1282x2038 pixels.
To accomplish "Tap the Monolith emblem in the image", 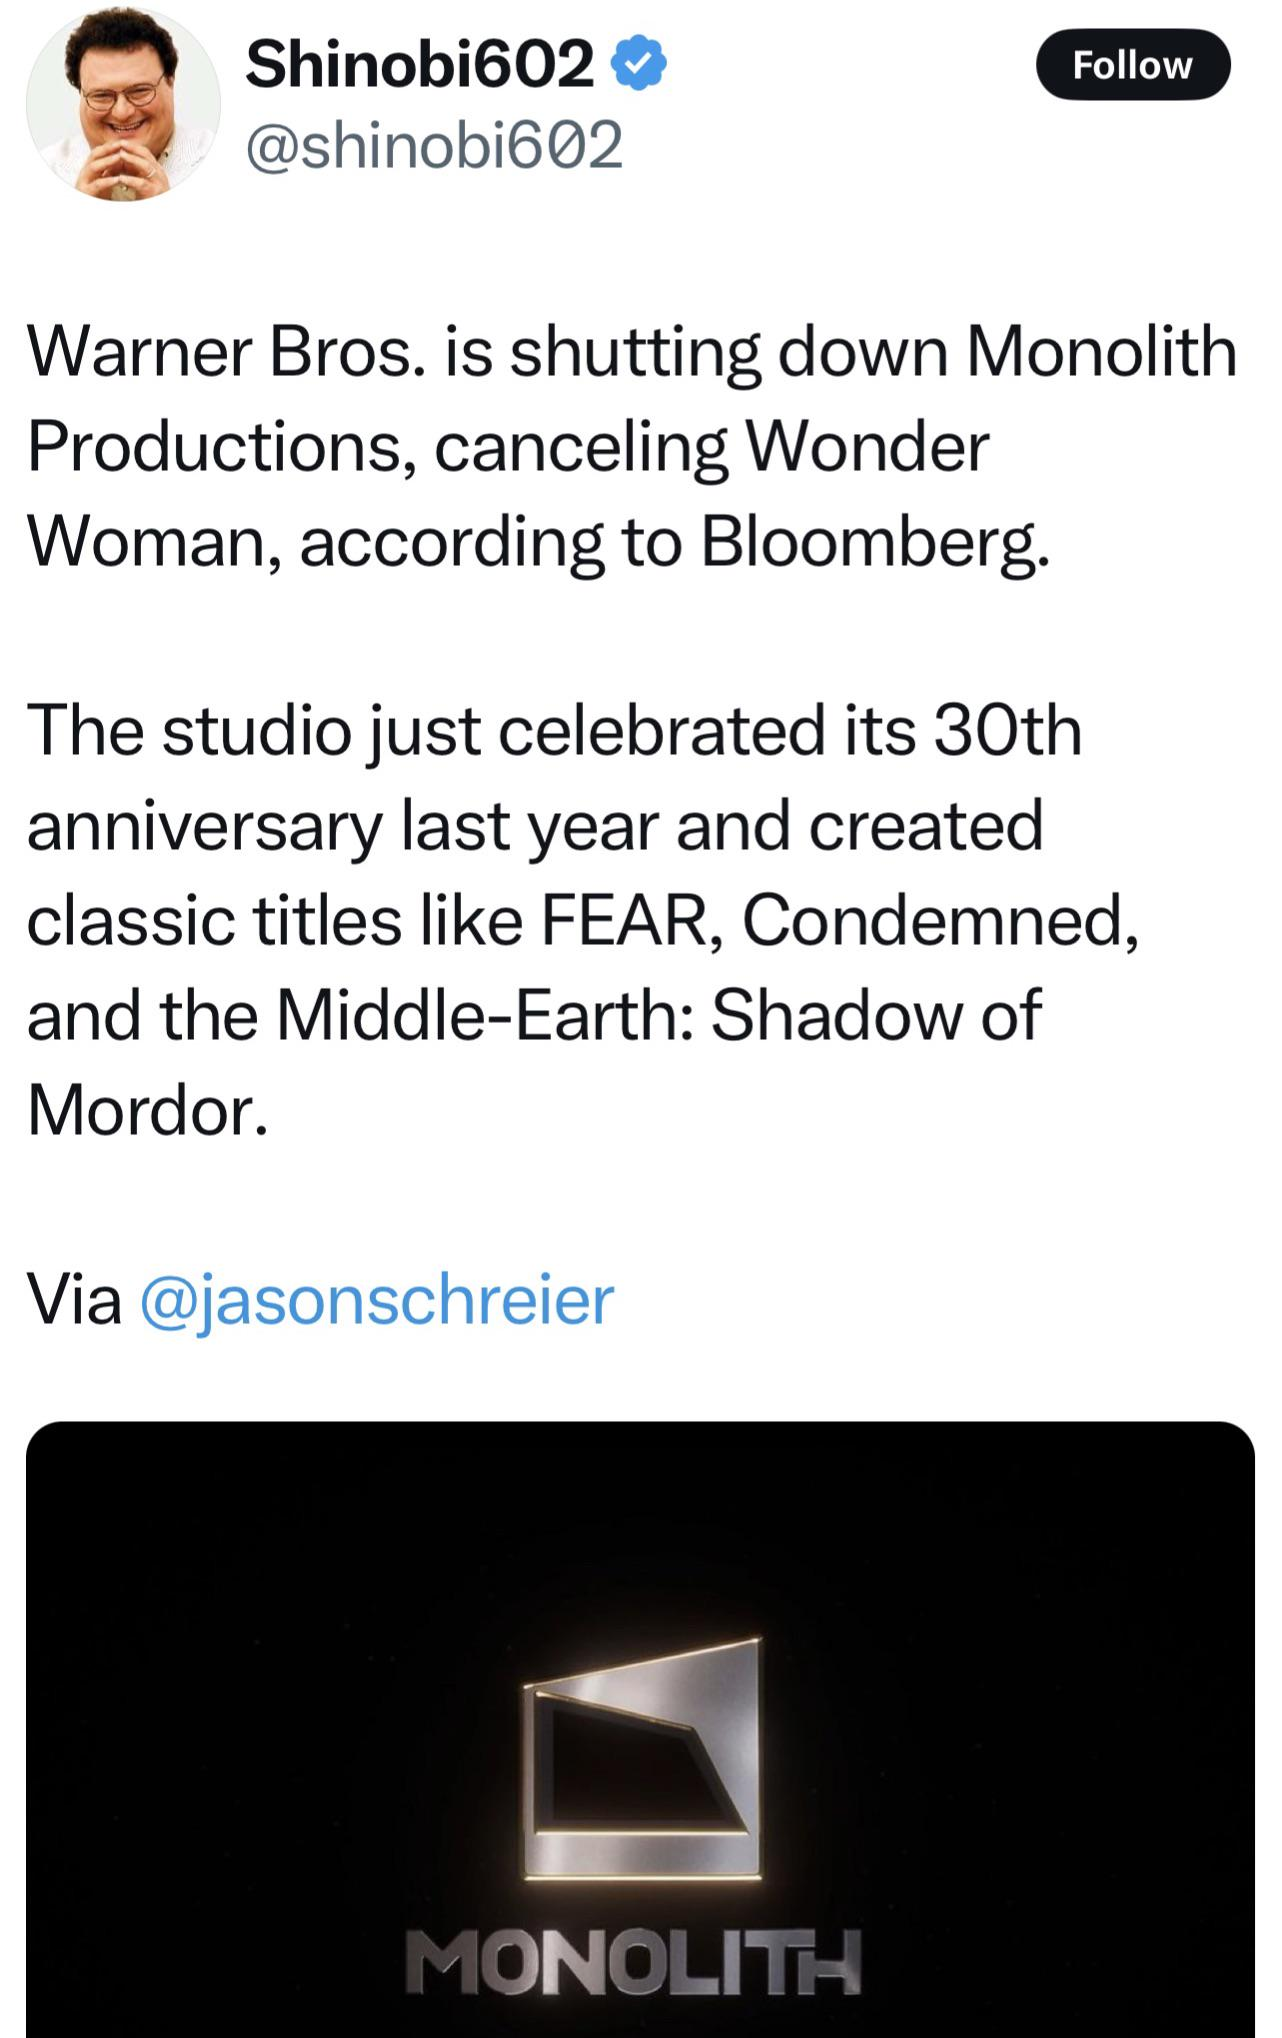I will click(x=641, y=1762).
